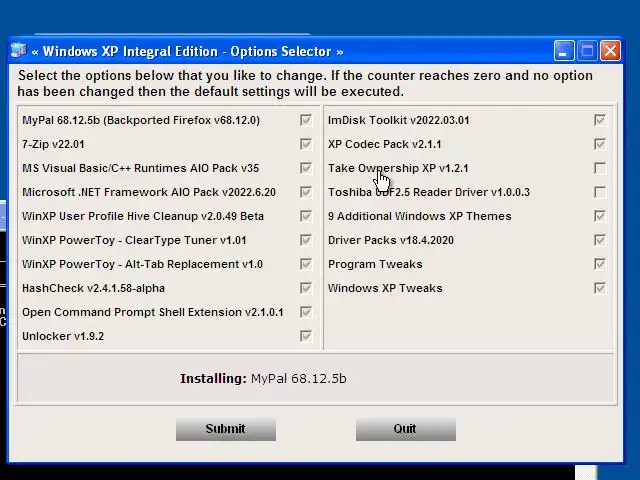Viewport: 640px width, 480px height.
Task: Toggle 9 Additional Windows XP Themes checkbox
Action: coord(600,216)
